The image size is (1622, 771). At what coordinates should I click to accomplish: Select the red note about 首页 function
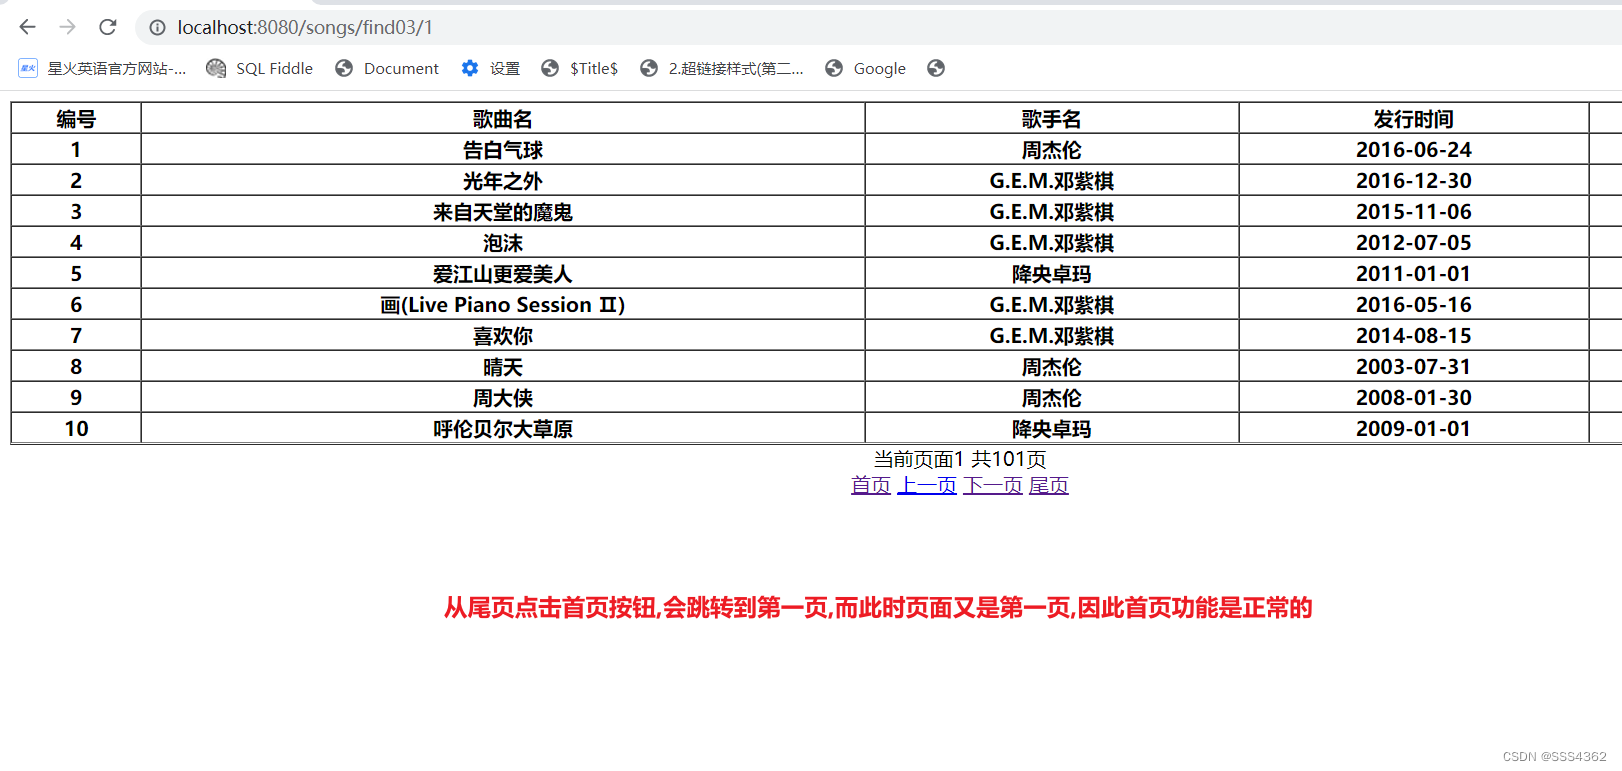tap(878, 608)
